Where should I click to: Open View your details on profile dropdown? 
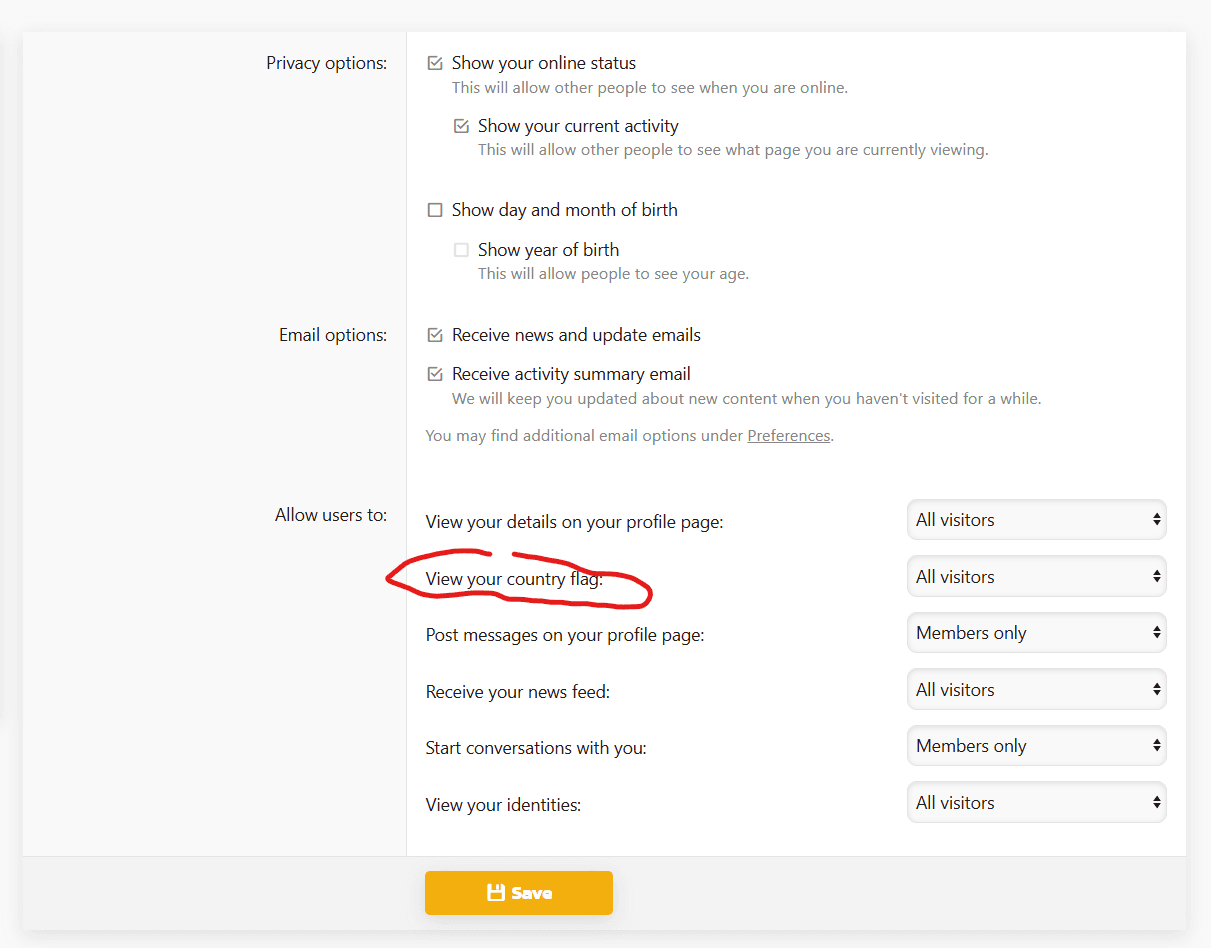click(x=1036, y=520)
